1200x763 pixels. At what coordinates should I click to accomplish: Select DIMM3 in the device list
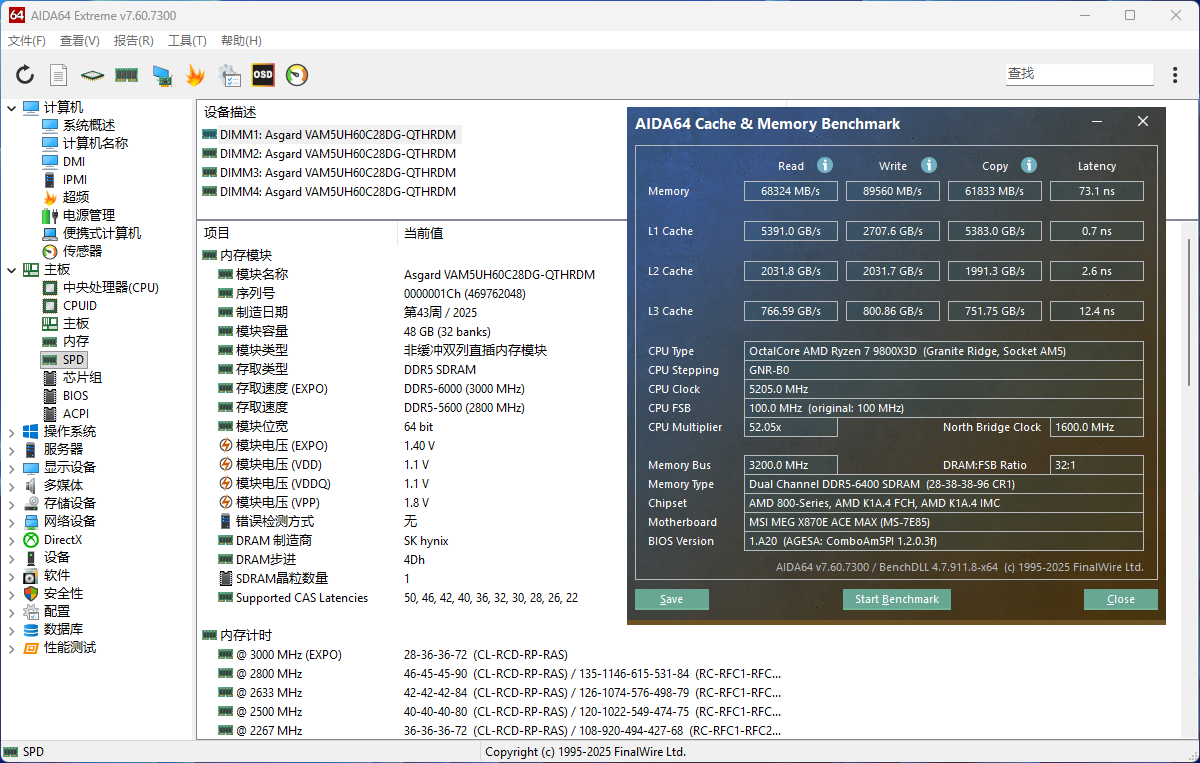tap(338, 173)
